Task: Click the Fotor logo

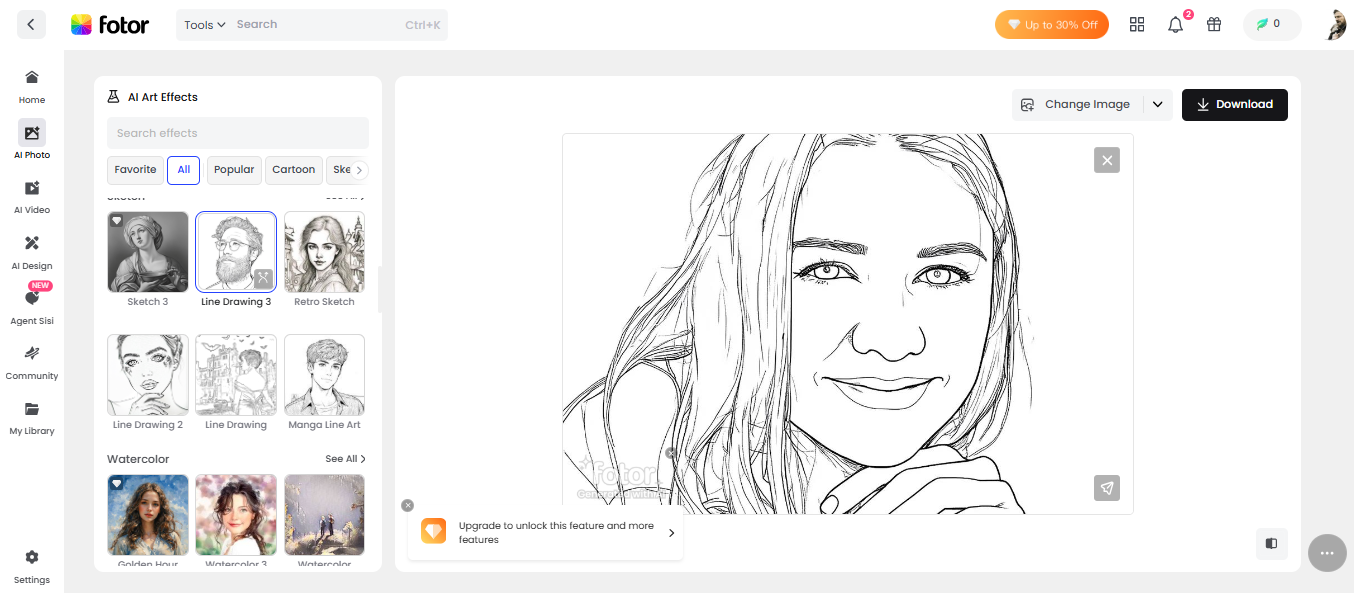Action: coord(110,25)
